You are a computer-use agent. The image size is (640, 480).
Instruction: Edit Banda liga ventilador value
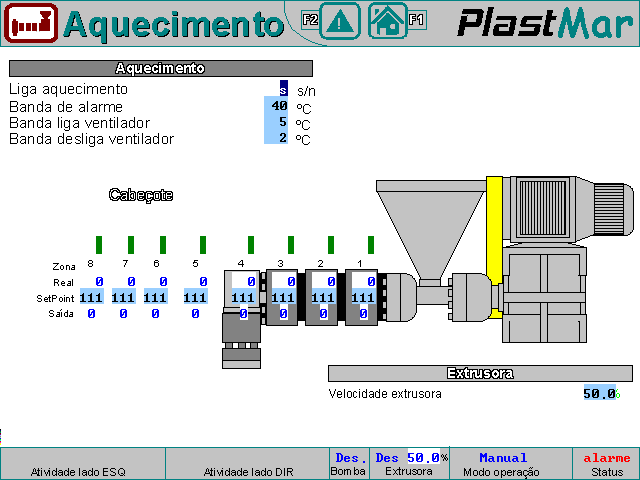[277, 122]
